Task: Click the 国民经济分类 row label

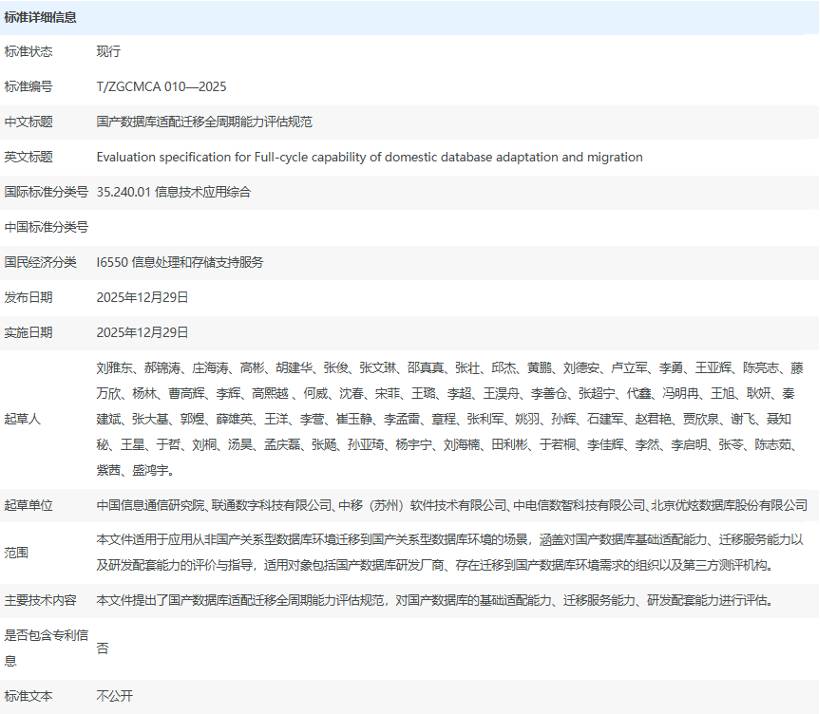Action: (x=40, y=262)
